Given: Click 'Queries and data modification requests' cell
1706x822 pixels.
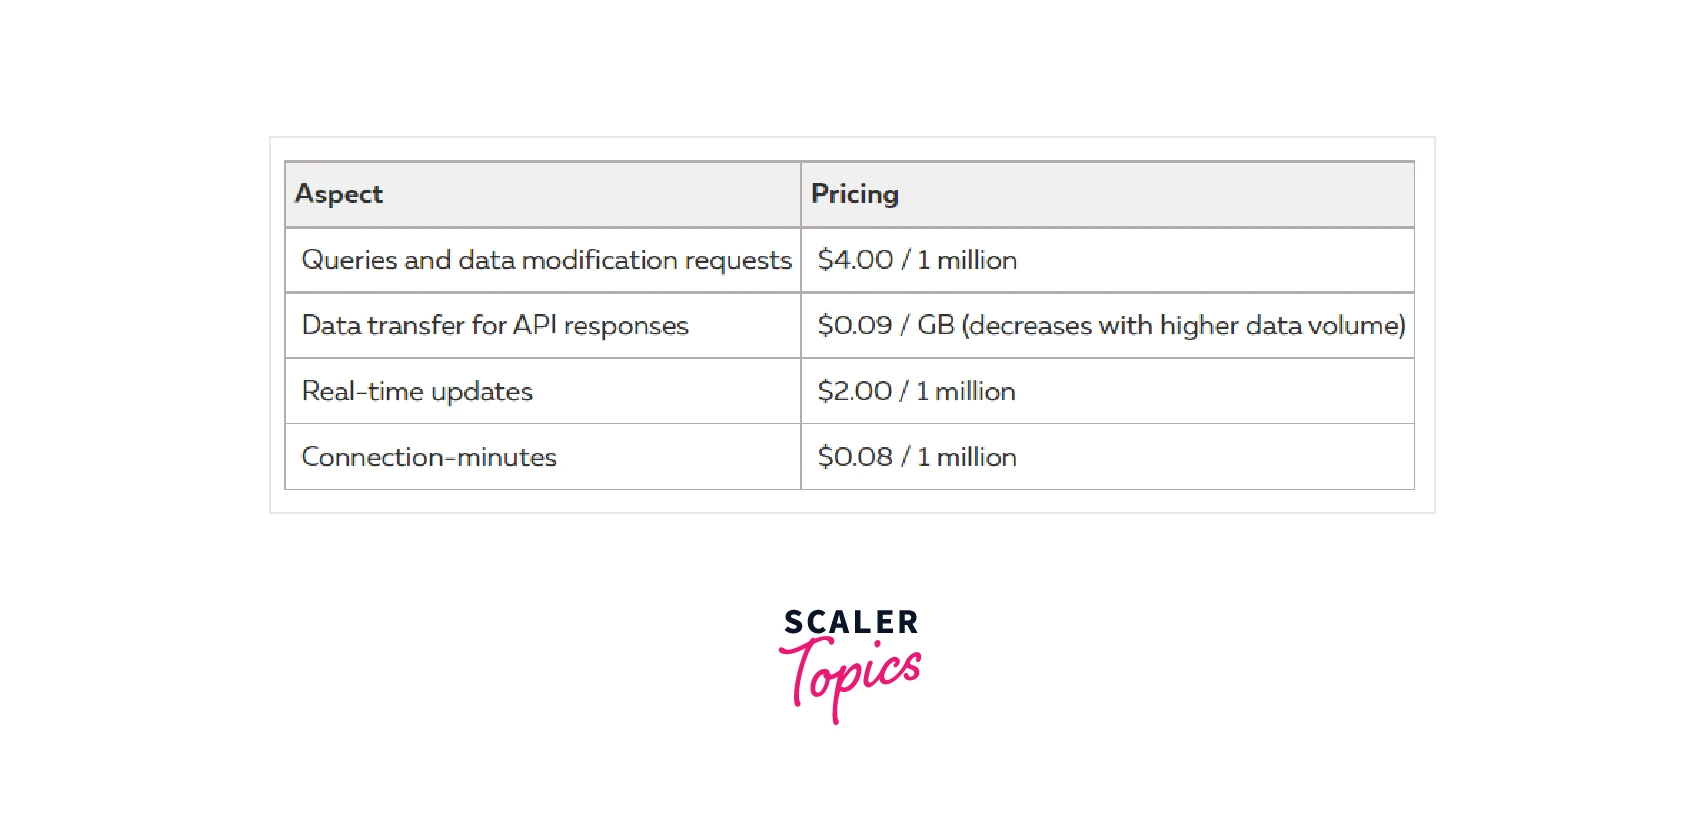Looking at the screenshot, I should tap(546, 260).
